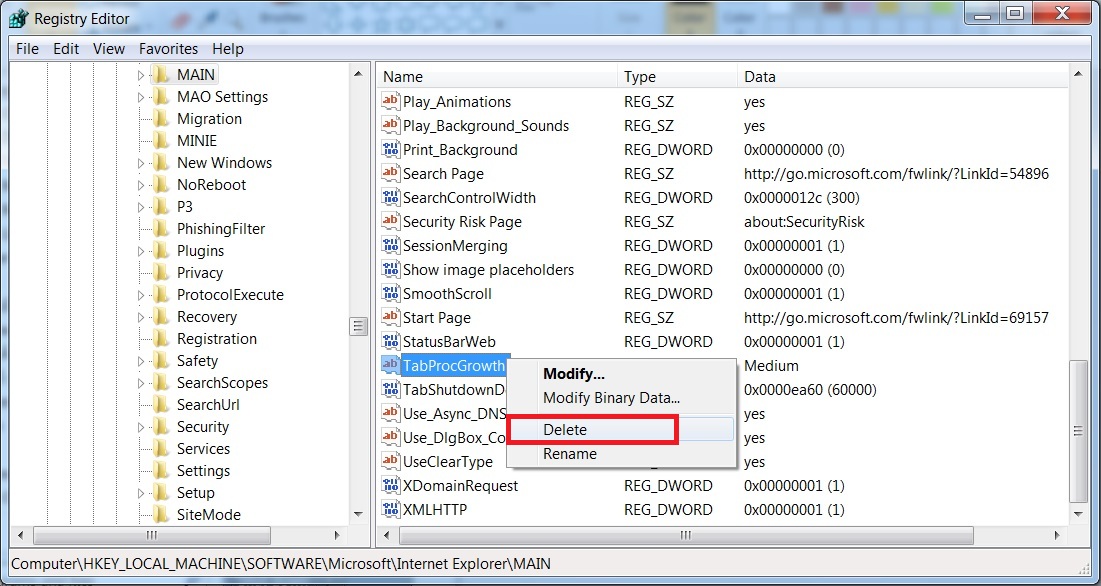Click the XMLHTTP DWORD value icon
Viewport: 1101px width, 586px height.
(x=391, y=510)
